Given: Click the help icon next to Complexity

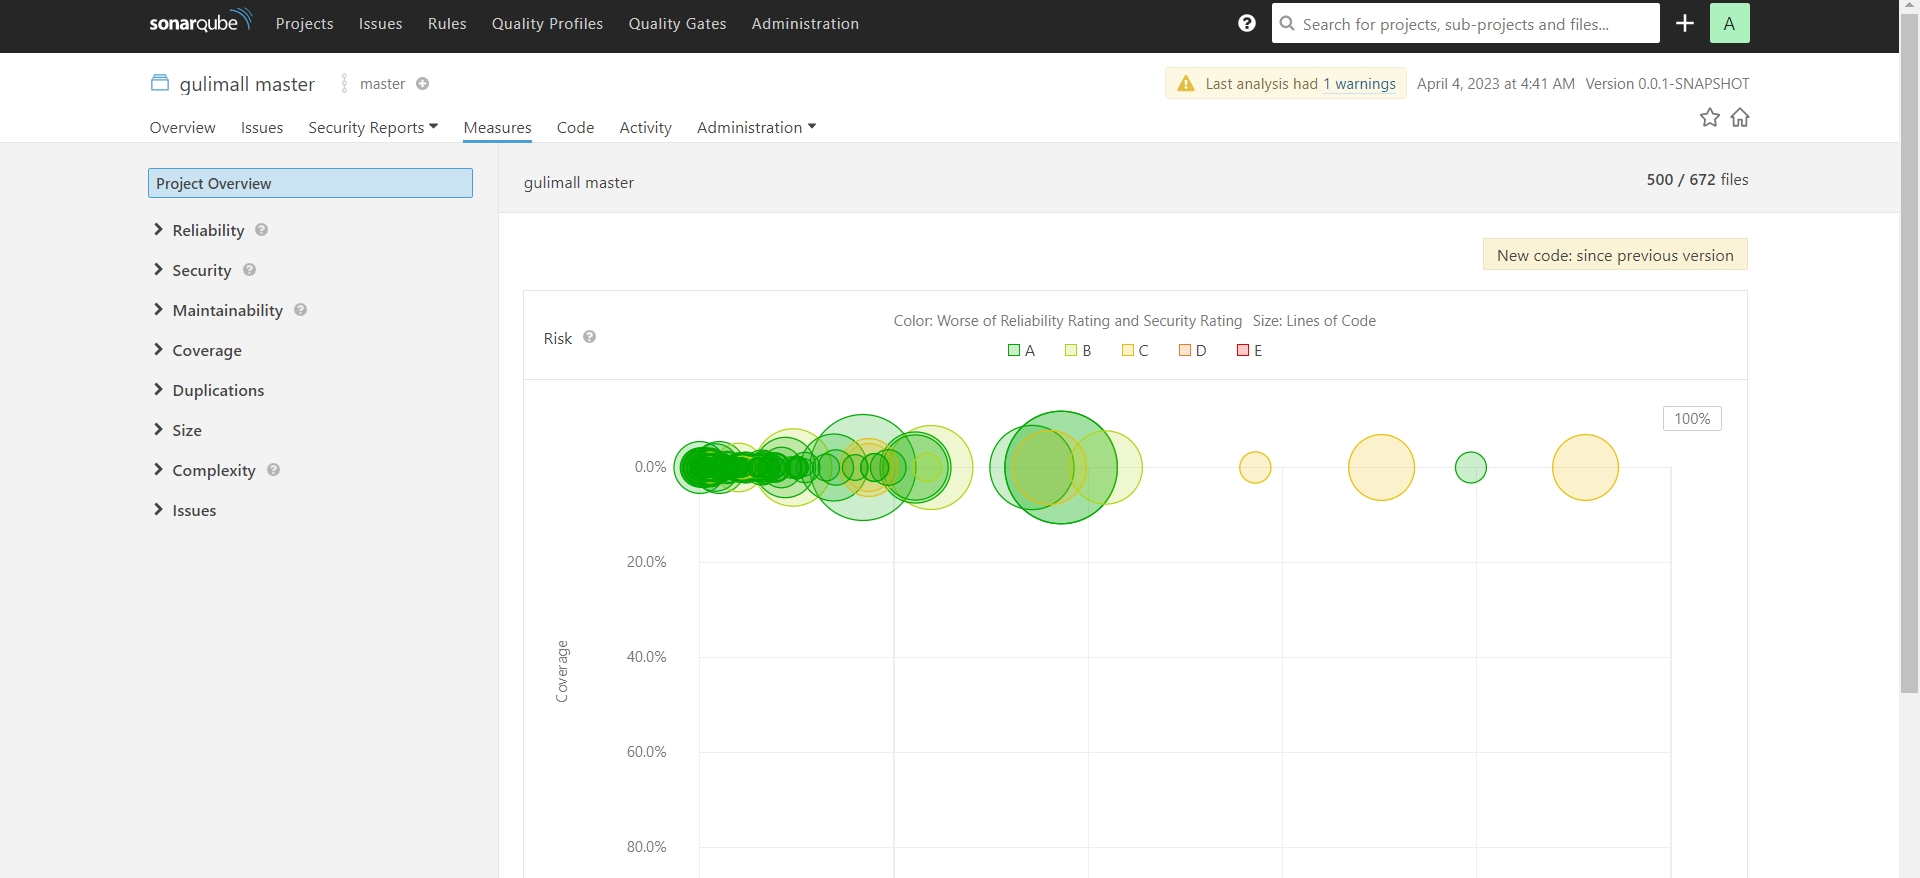Looking at the screenshot, I should (274, 470).
